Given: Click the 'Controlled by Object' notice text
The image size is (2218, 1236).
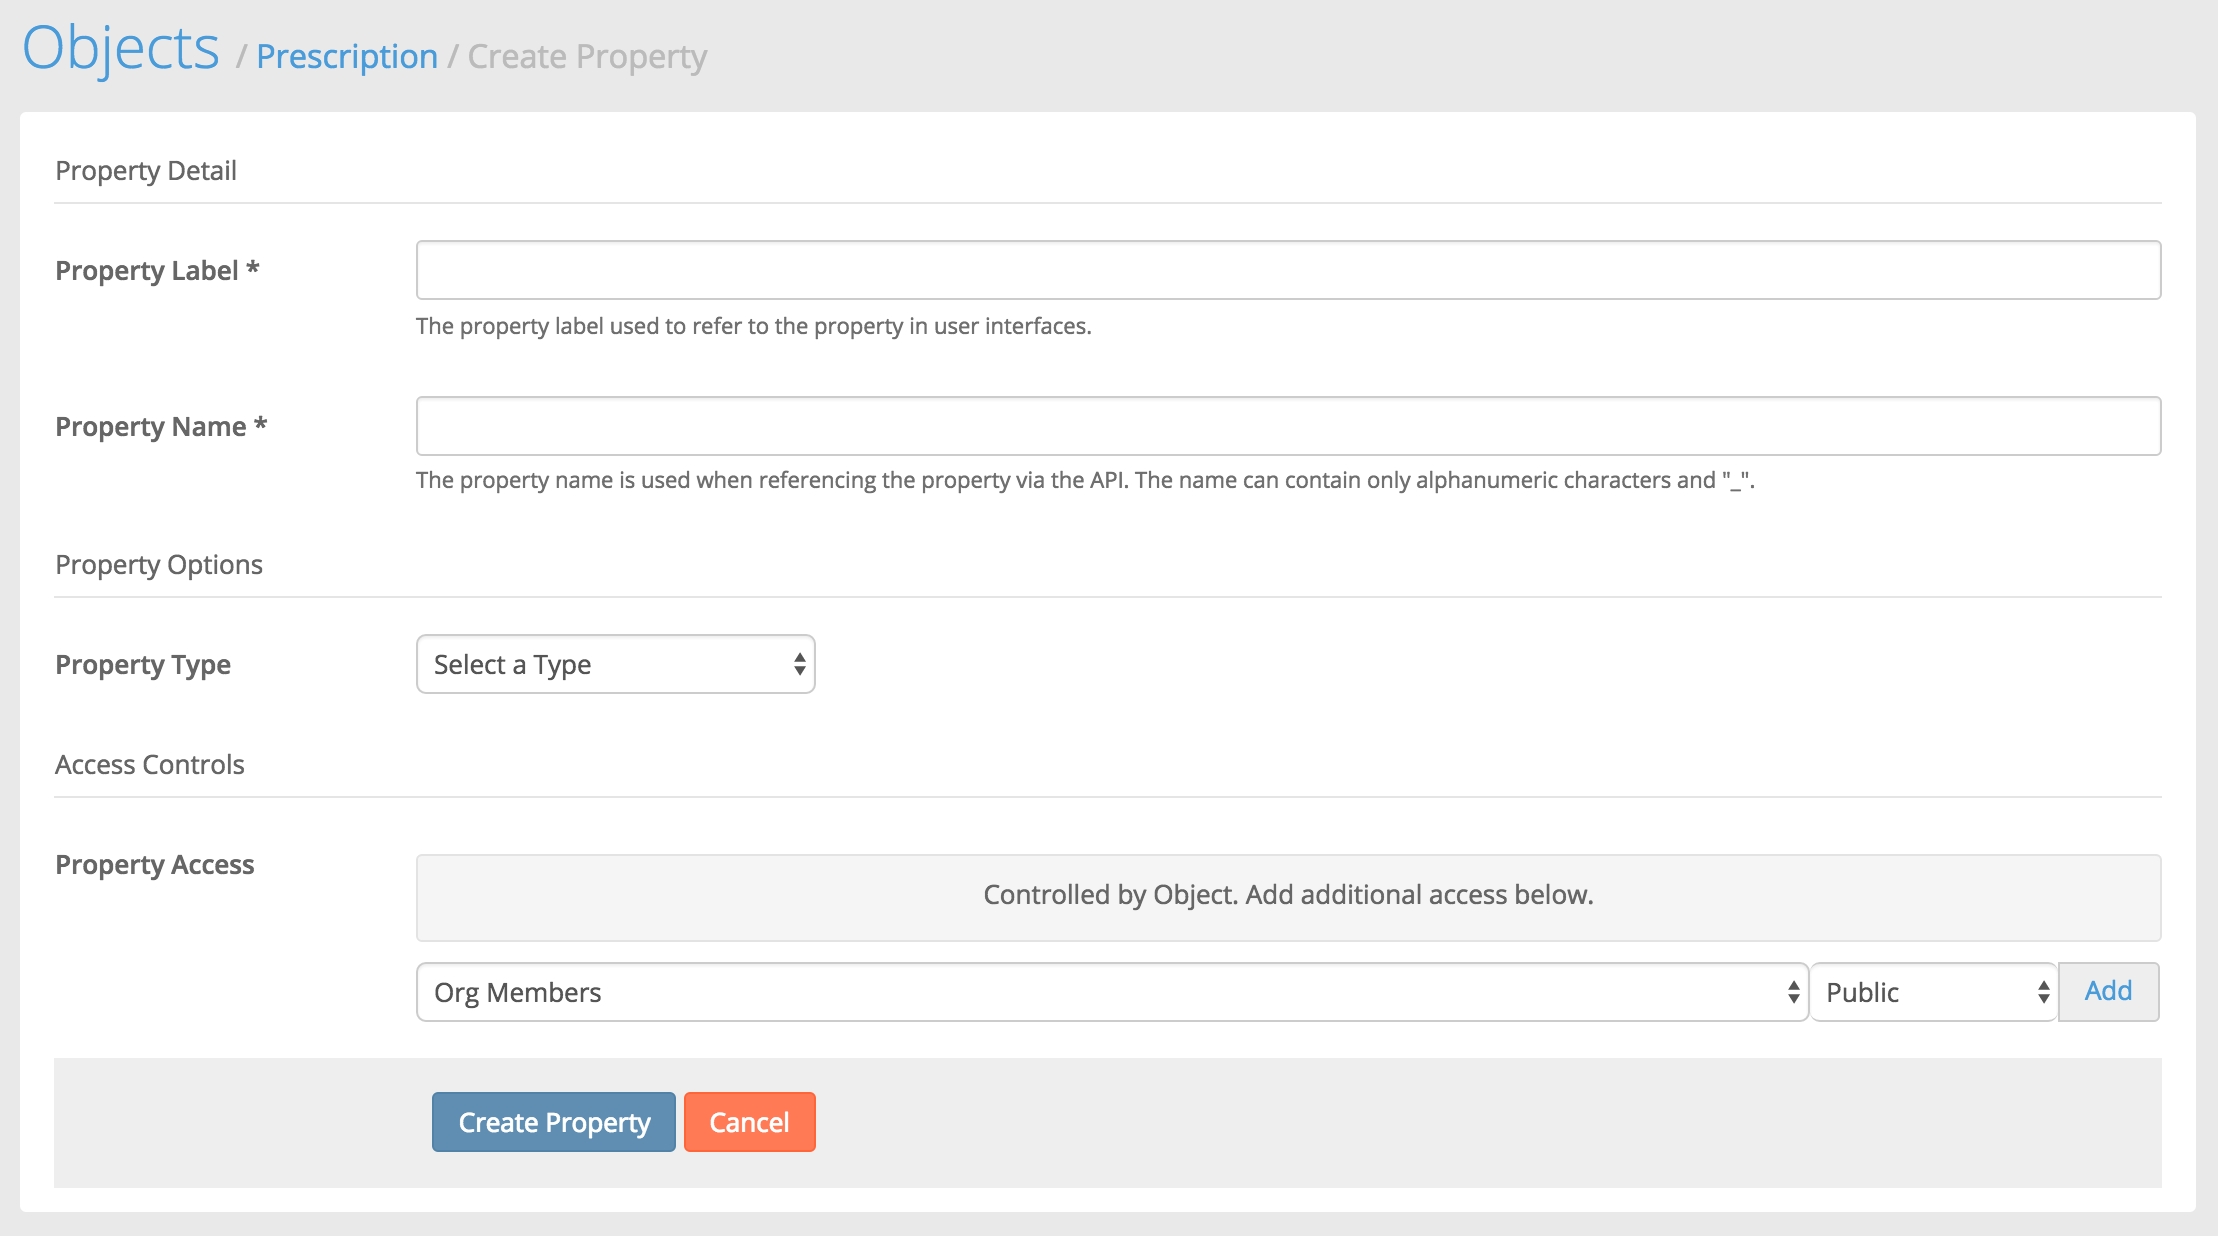Looking at the screenshot, I should click(x=1288, y=894).
